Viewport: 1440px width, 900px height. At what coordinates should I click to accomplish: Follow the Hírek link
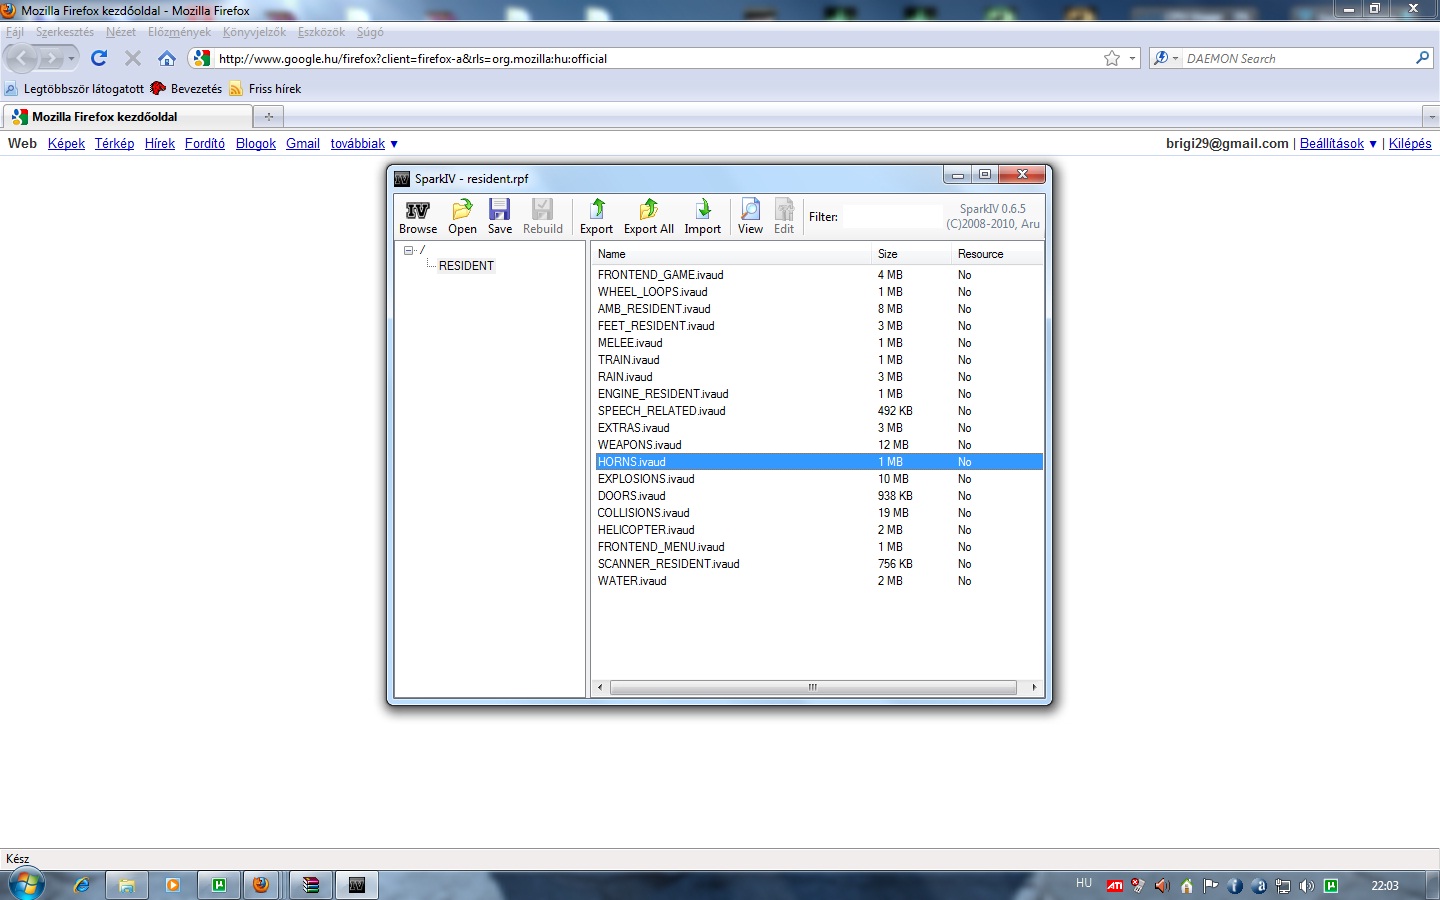click(x=160, y=144)
